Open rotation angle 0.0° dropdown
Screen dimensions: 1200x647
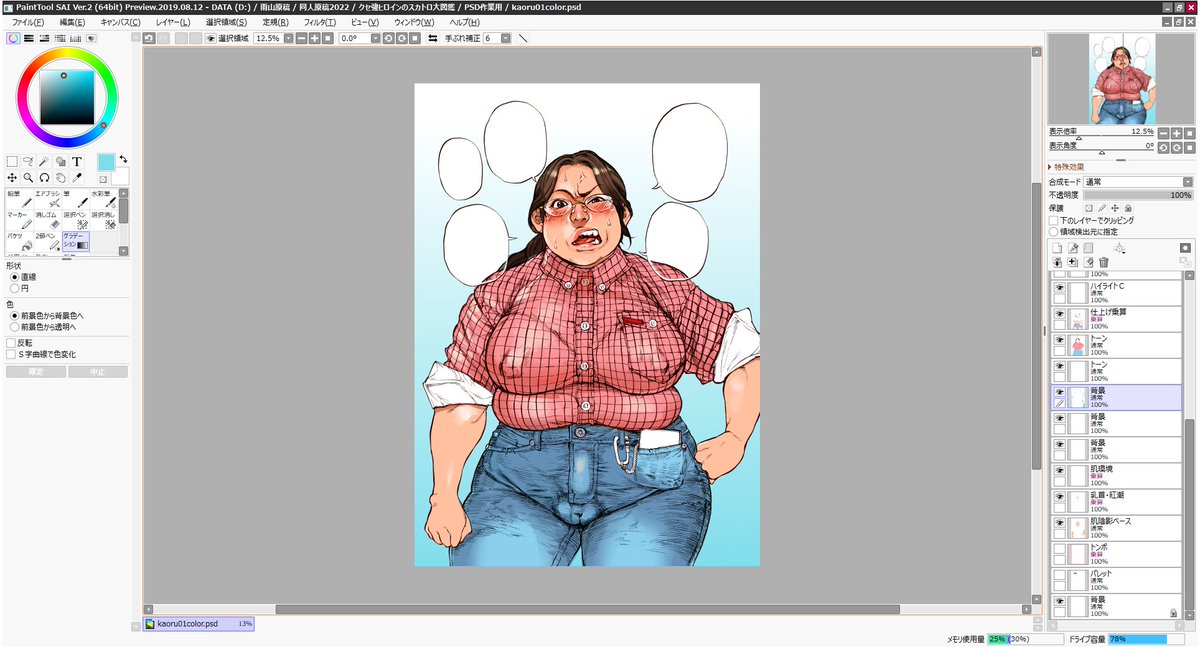coord(375,38)
